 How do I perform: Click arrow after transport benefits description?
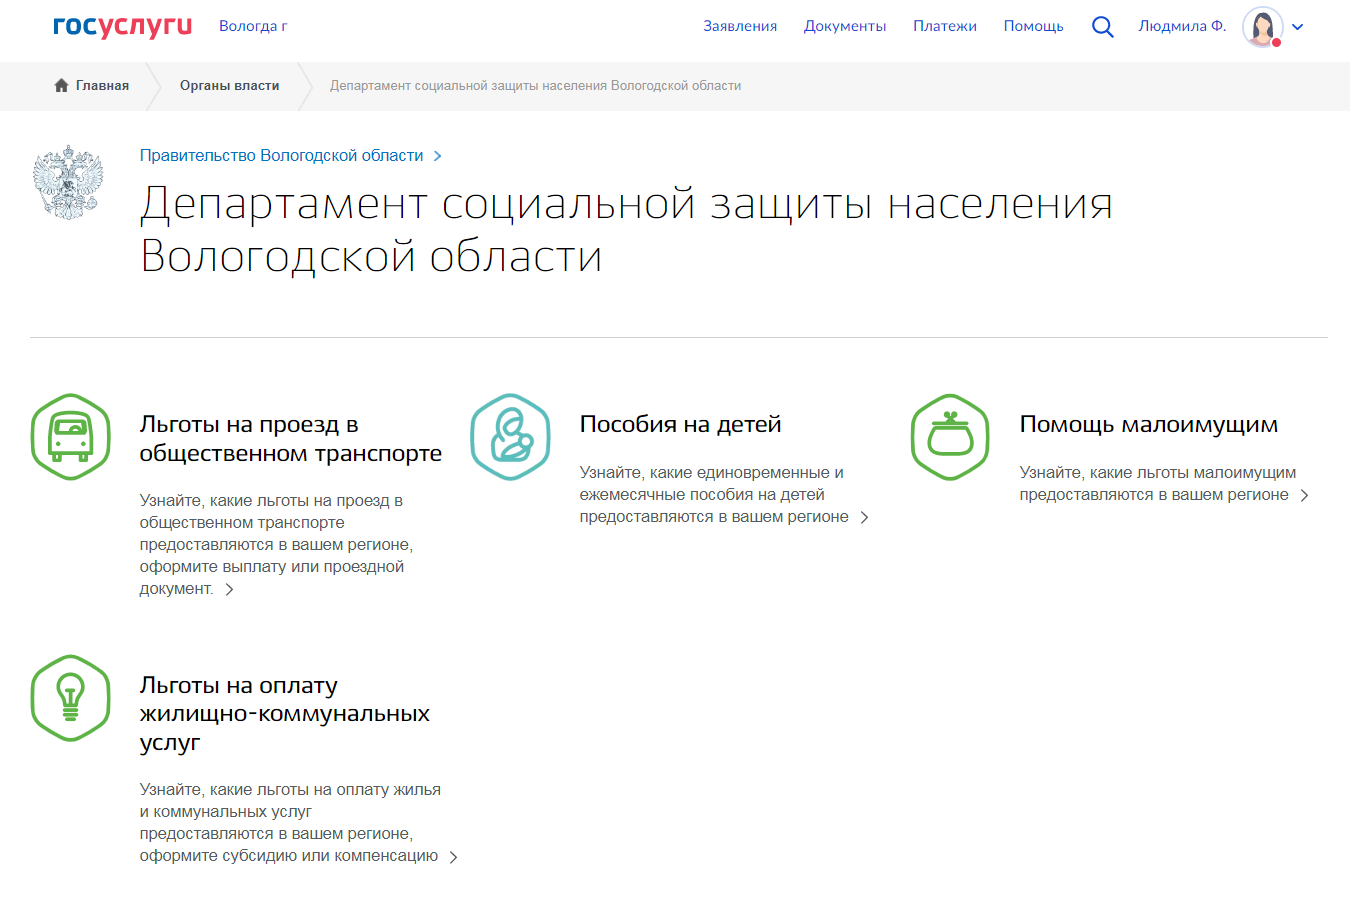(229, 590)
